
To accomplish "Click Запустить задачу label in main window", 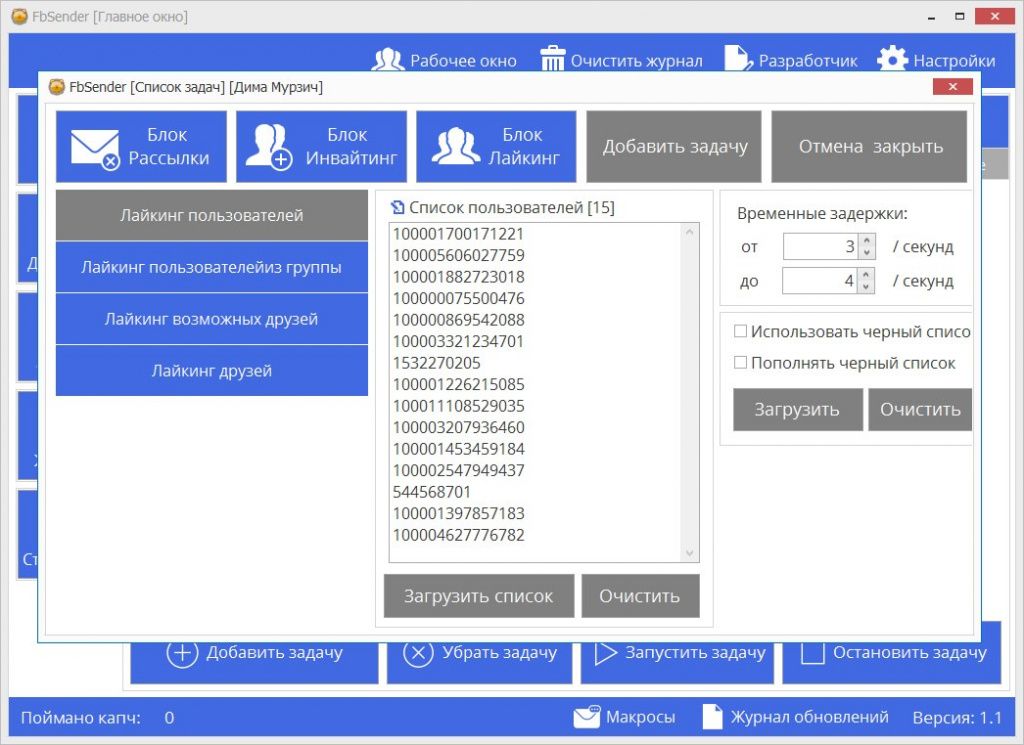I will pyautogui.click(x=695, y=652).
